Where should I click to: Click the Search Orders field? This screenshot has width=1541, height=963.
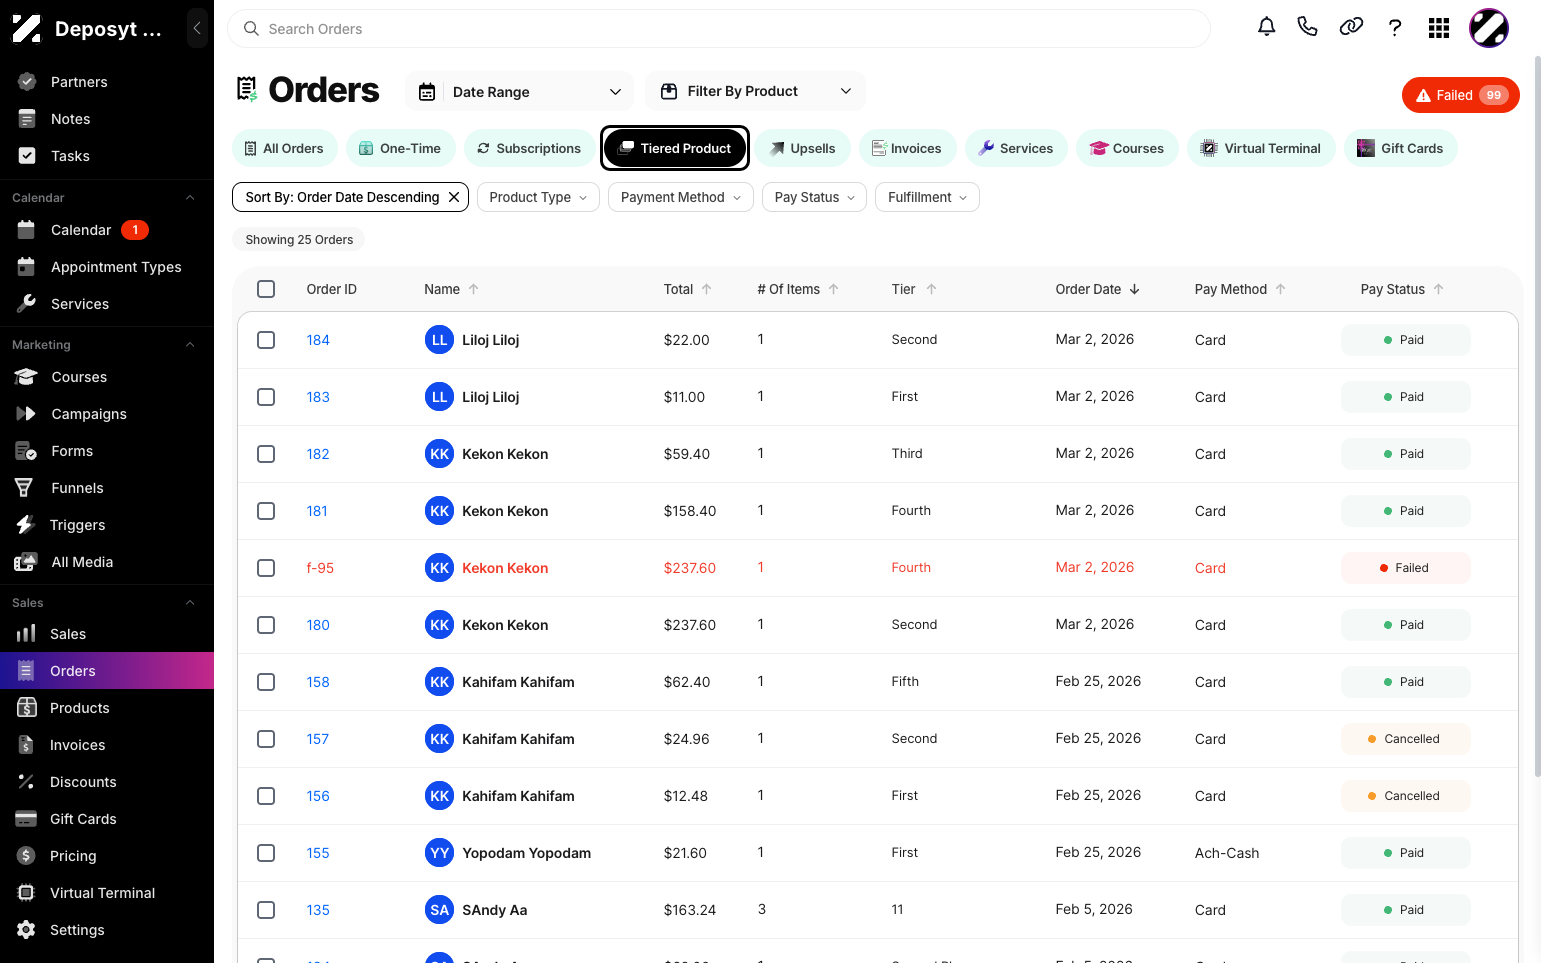(719, 29)
